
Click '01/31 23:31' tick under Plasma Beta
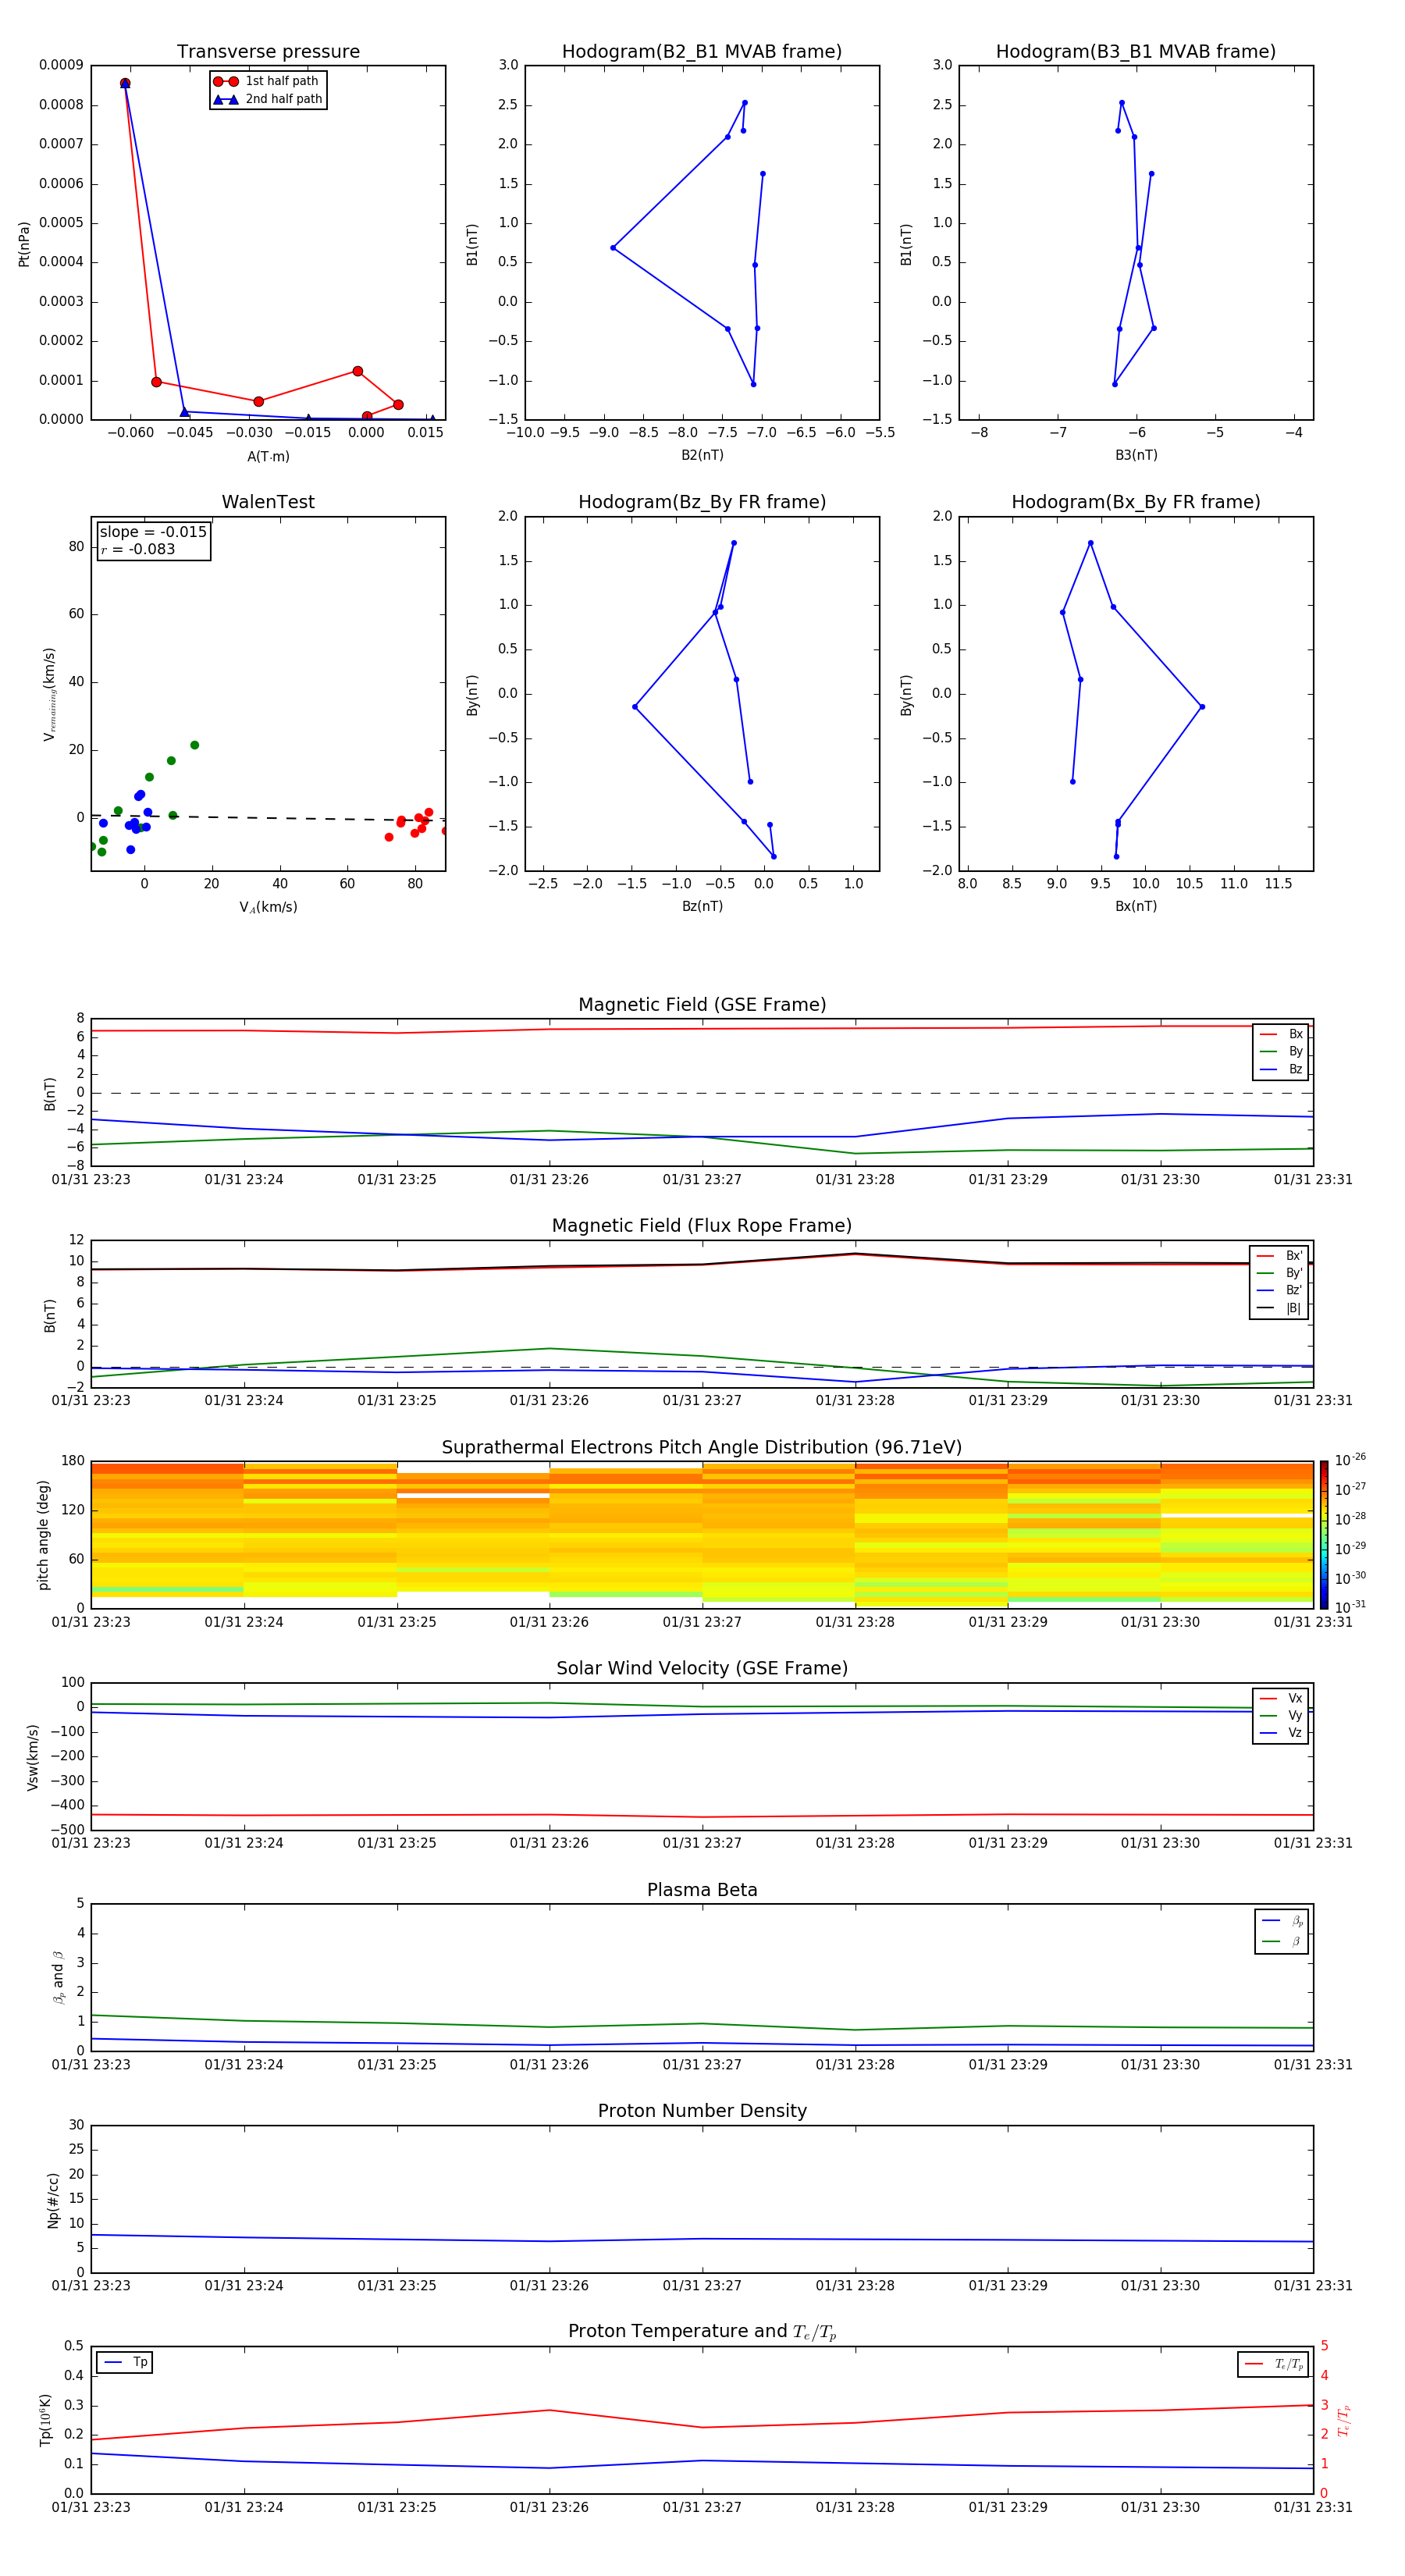tap(1313, 2064)
